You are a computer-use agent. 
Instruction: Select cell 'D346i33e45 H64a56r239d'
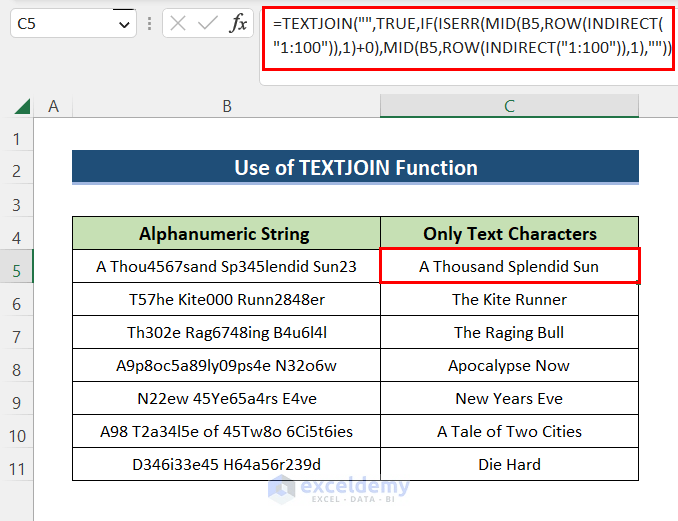[227, 464]
